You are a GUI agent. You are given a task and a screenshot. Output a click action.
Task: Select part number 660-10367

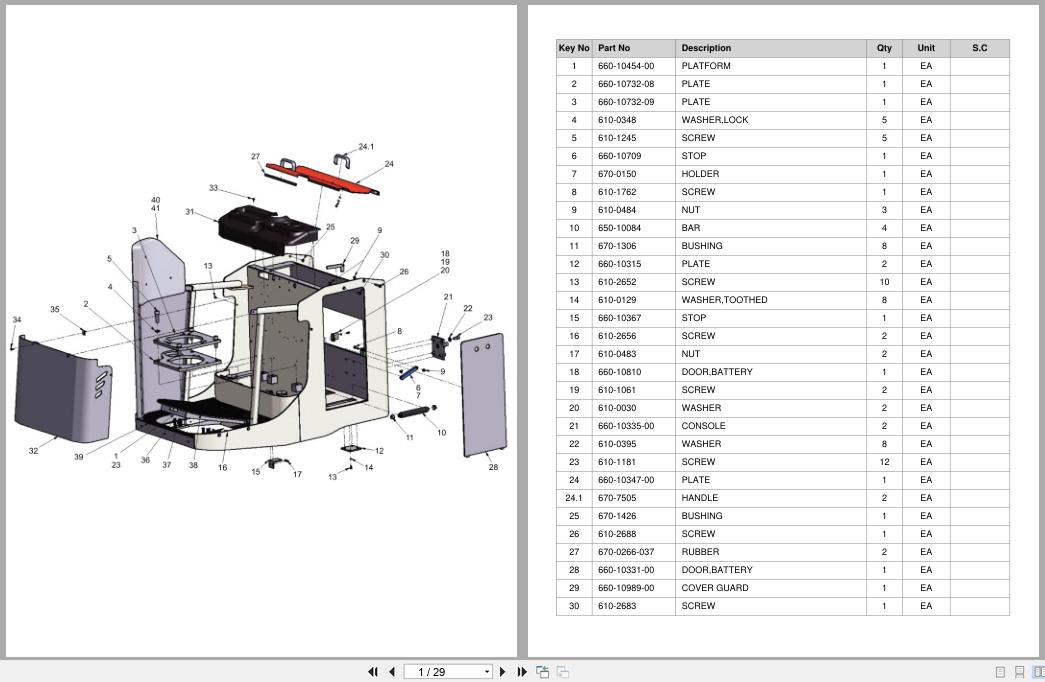(x=619, y=318)
